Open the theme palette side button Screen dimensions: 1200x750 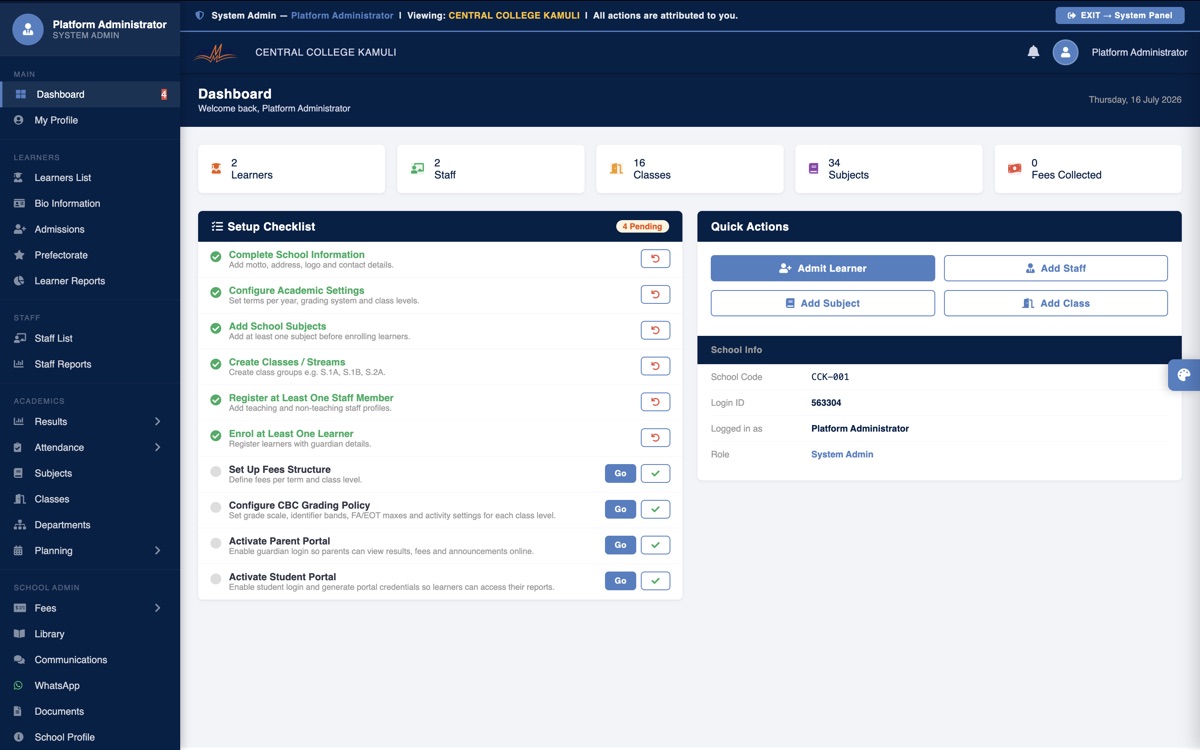click(1184, 375)
